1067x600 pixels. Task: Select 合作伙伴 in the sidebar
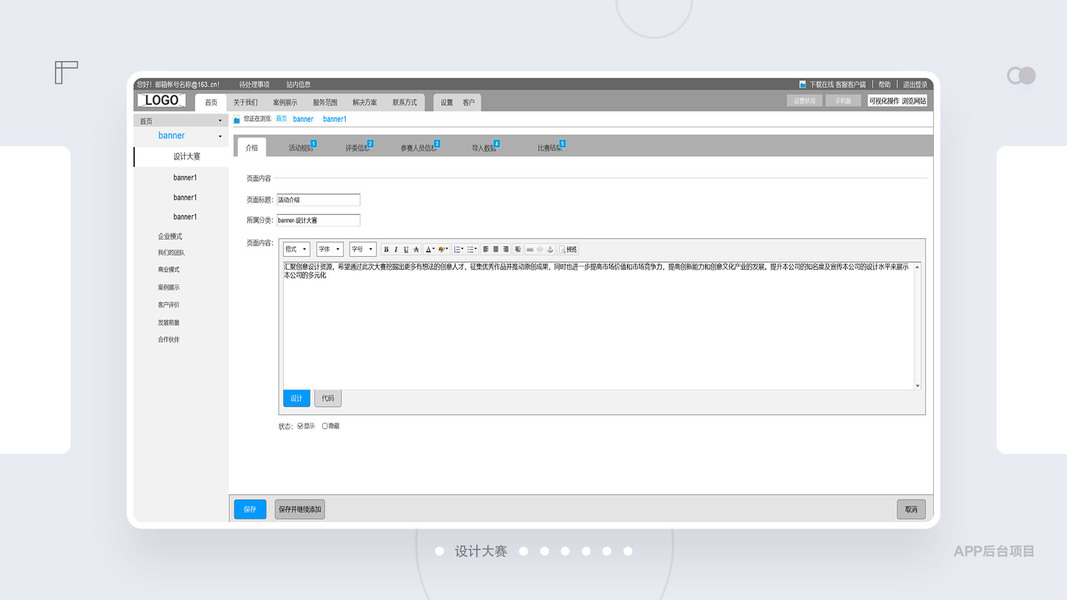169,339
